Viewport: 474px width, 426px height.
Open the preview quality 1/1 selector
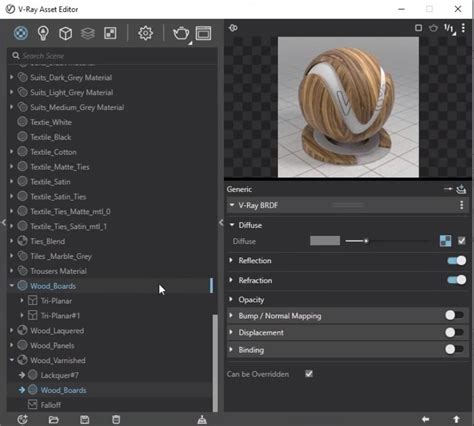pyautogui.click(x=449, y=29)
